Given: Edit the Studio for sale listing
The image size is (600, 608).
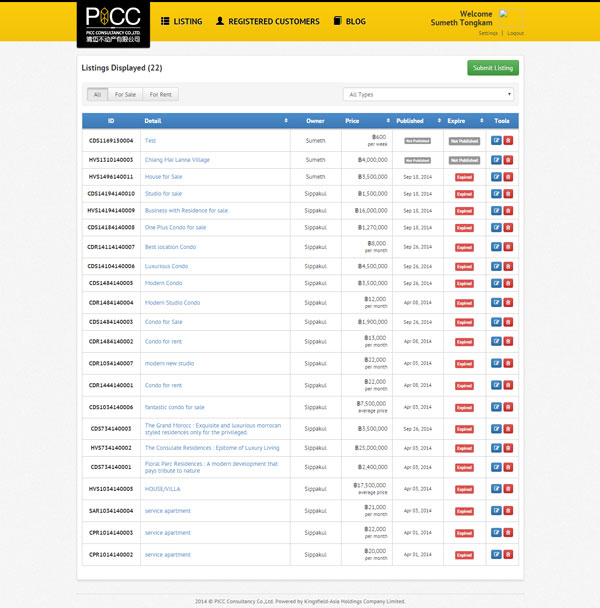Looking at the screenshot, I should 496,193.
